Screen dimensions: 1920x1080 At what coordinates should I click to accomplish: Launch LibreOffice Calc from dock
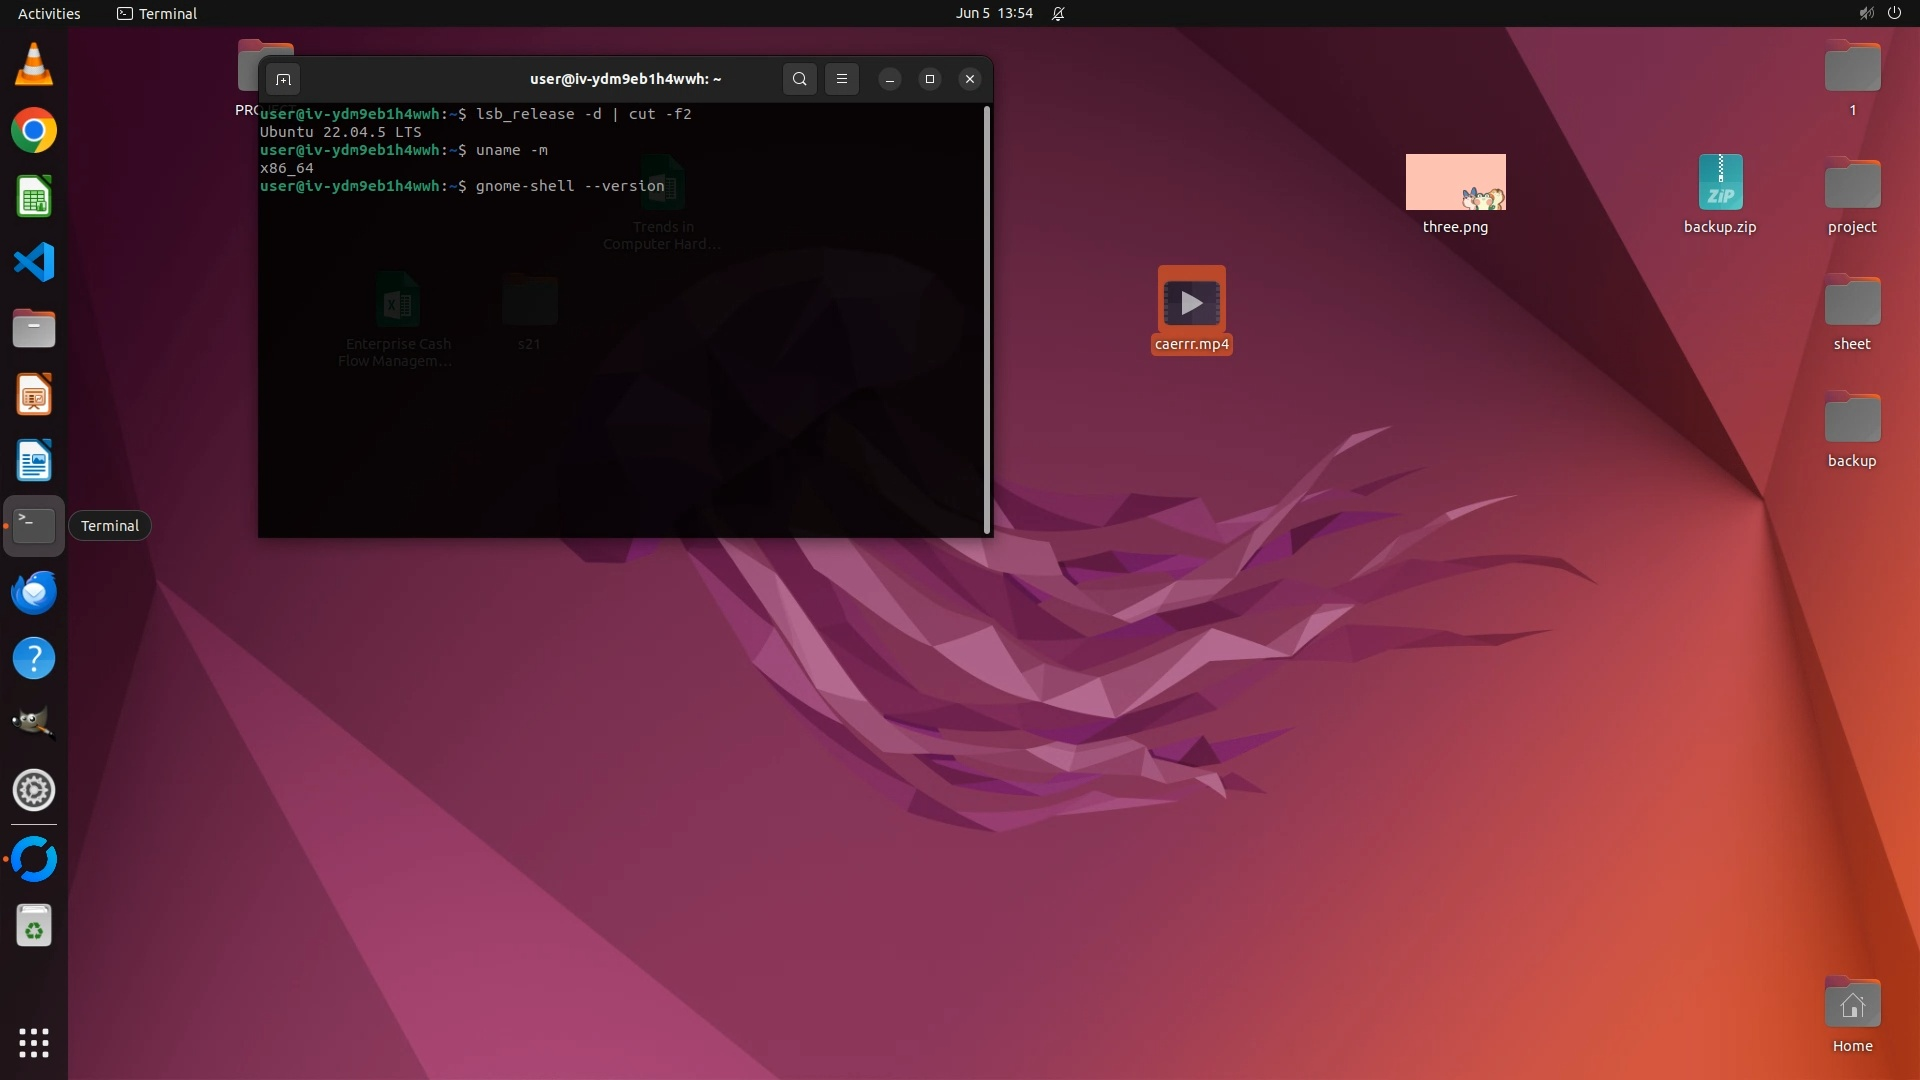[x=33, y=197]
